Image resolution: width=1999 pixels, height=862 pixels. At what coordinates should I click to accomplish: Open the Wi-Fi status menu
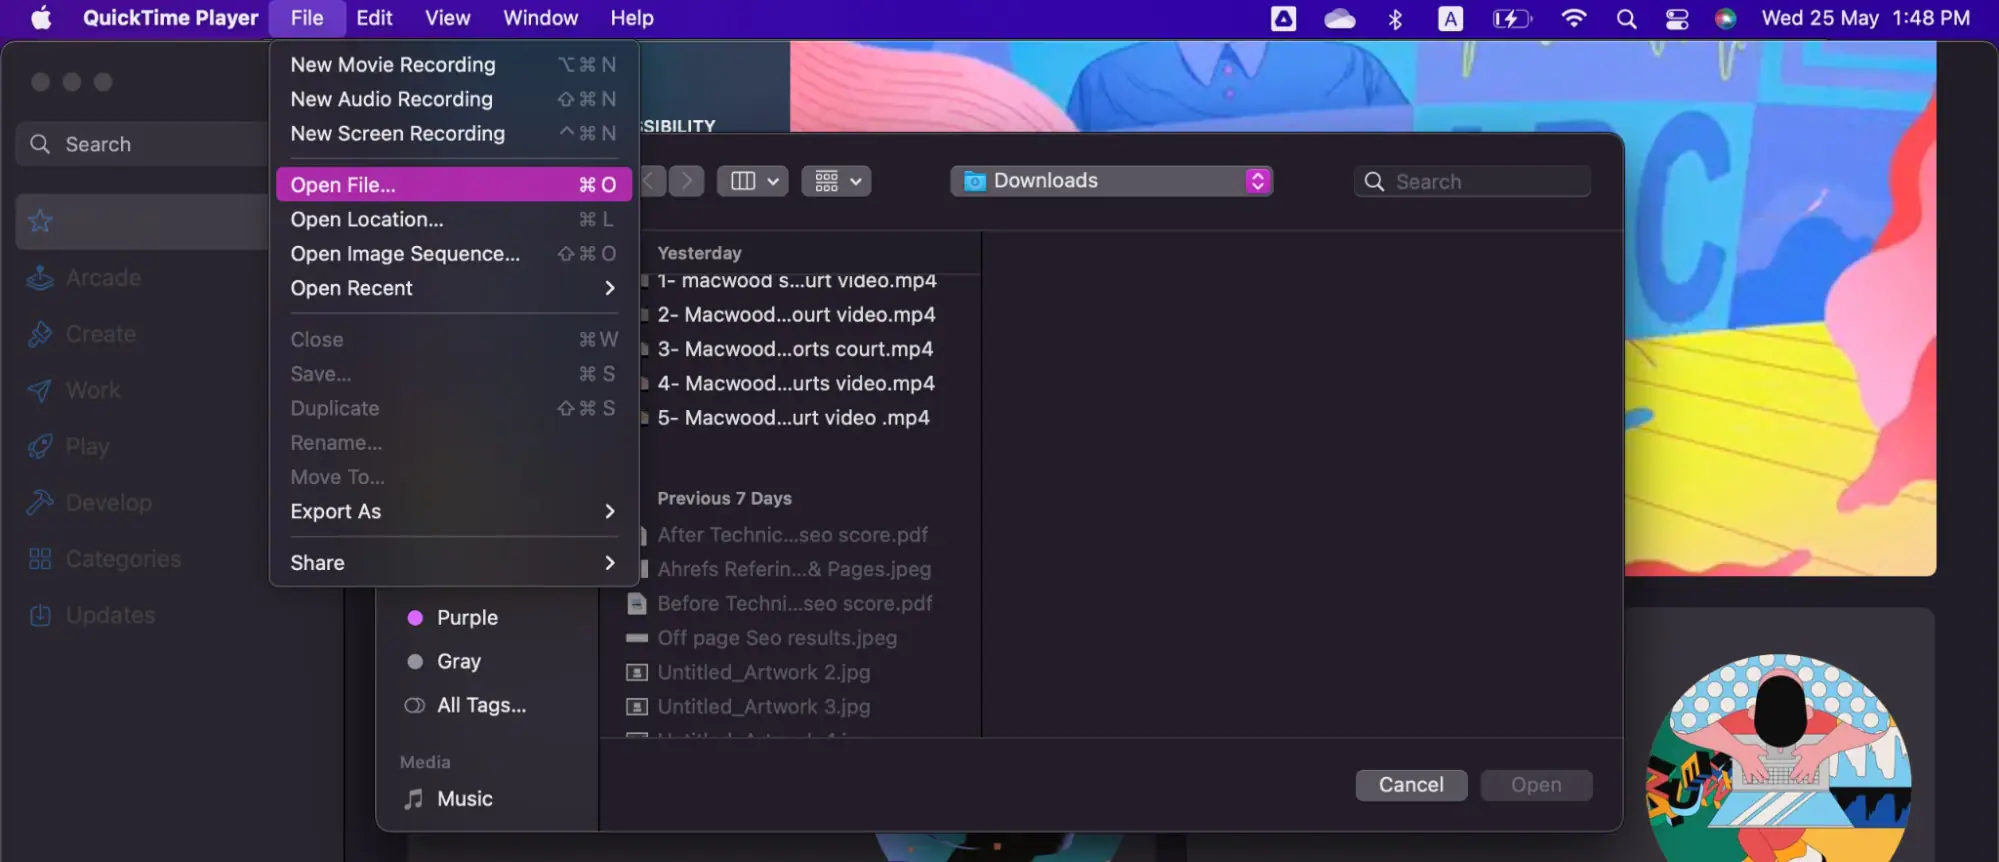coord(1573,18)
